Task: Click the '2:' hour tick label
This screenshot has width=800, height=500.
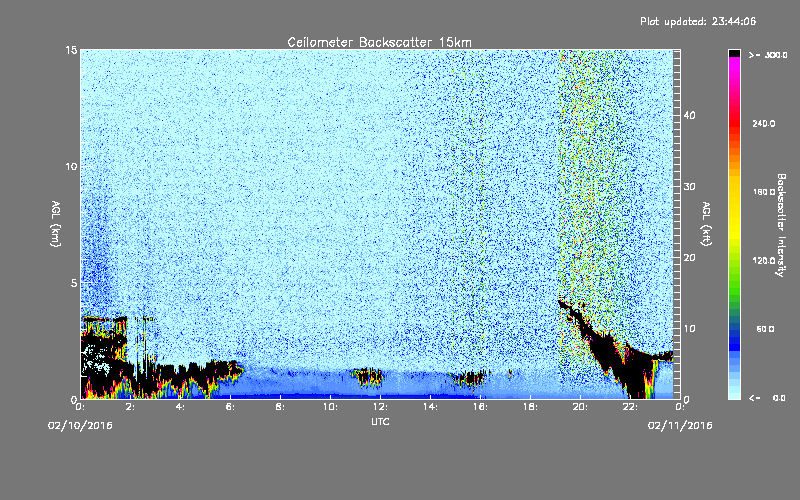Action: pyautogui.click(x=131, y=407)
